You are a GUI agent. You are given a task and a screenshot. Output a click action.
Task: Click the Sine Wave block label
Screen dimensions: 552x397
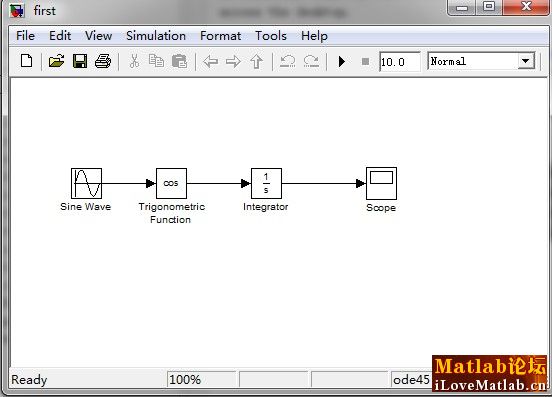click(86, 207)
